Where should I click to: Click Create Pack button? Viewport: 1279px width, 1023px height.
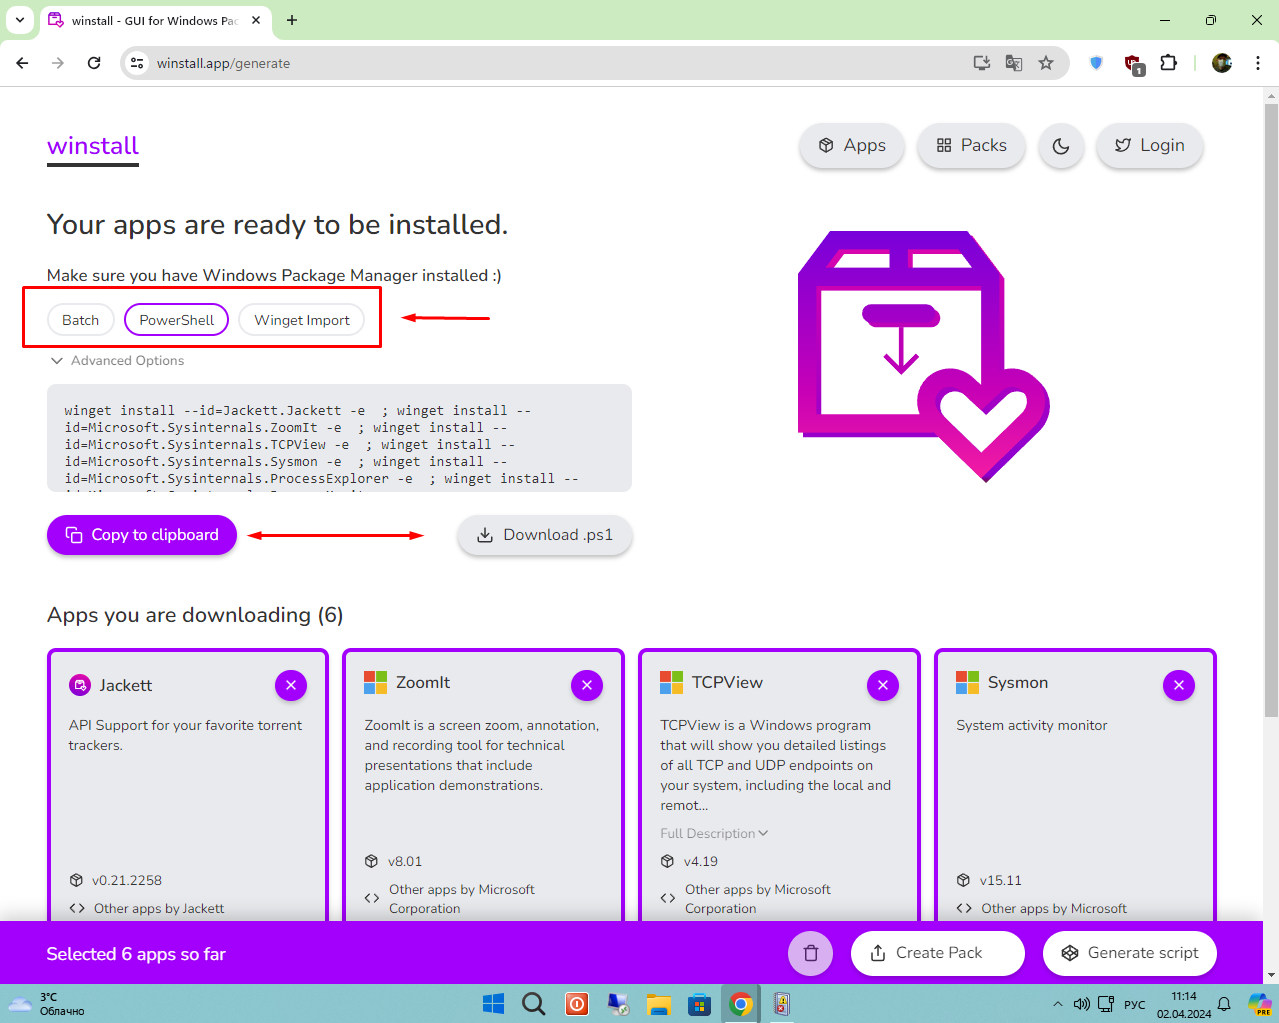938,953
